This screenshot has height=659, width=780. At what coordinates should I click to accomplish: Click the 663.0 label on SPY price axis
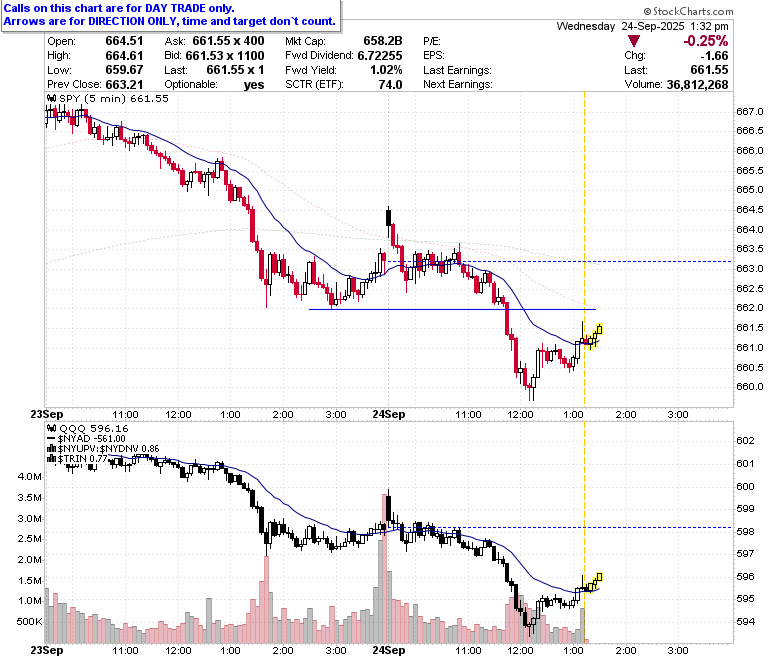[750, 269]
